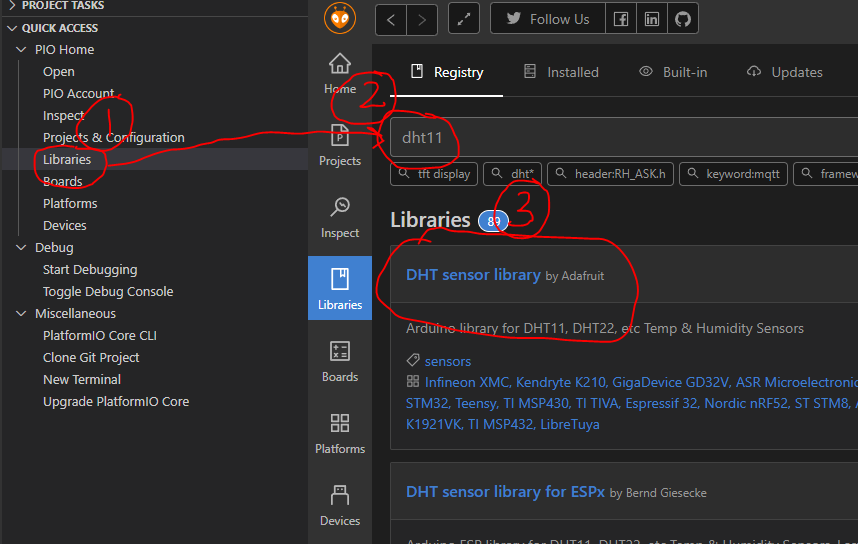This screenshot has width=858, height=544.
Task: Select Boards in quick access tree
Action: tap(62, 181)
